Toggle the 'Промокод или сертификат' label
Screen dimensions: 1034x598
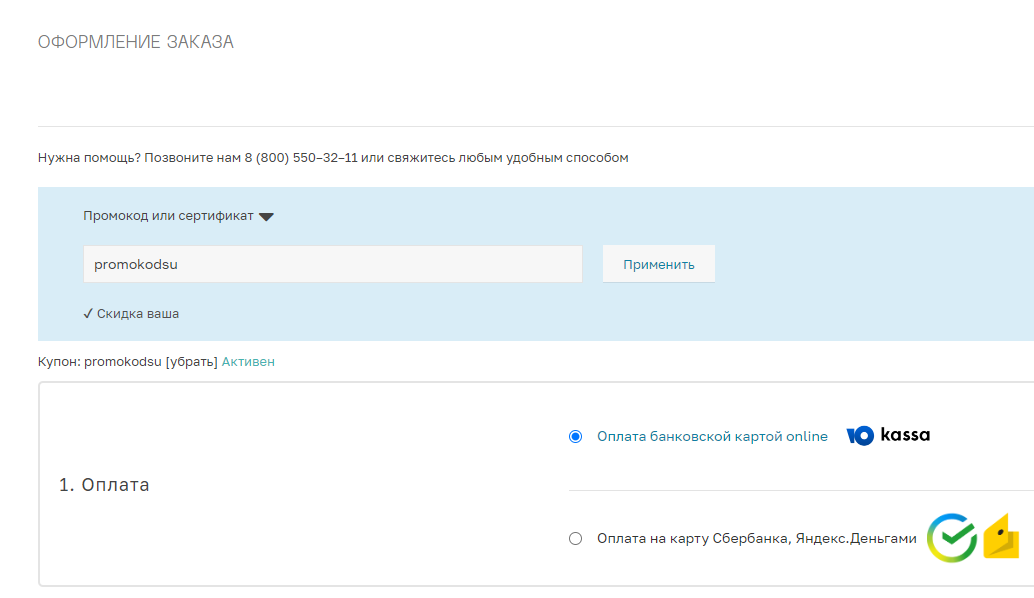pyautogui.click(x=168, y=215)
